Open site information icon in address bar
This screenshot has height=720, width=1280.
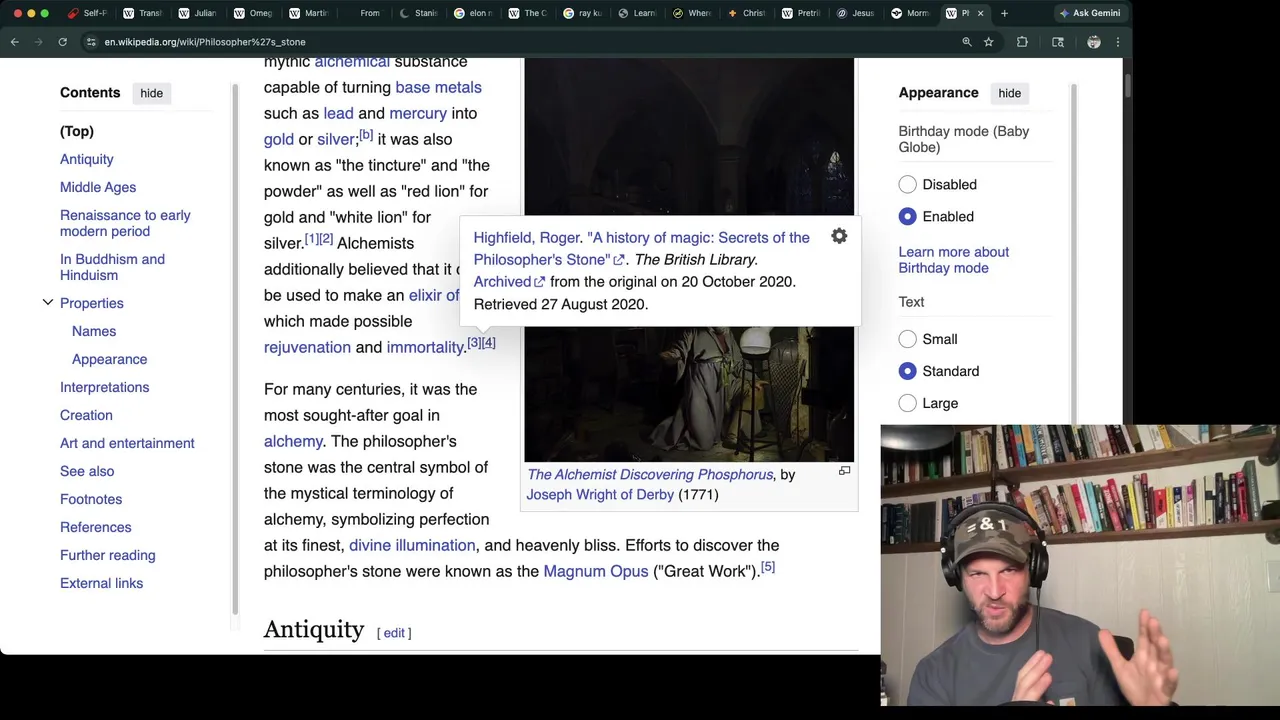click(91, 42)
